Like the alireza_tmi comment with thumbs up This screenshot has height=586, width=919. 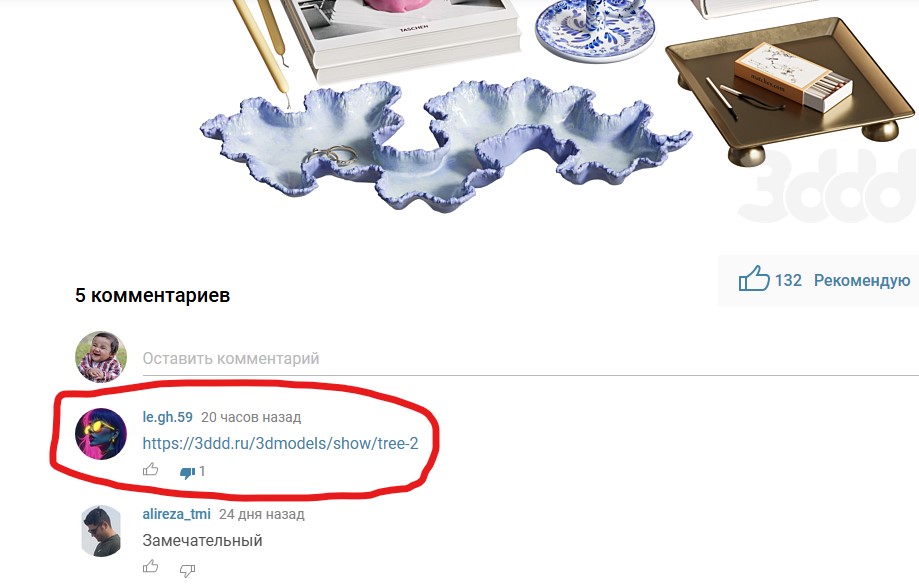(151, 565)
